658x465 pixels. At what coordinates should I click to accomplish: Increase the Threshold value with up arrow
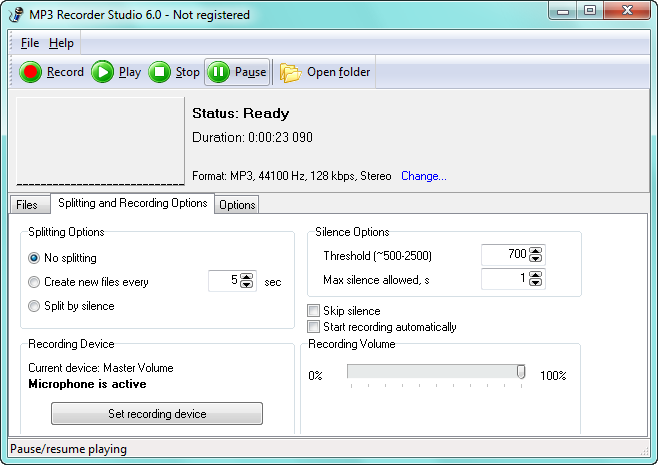[x=535, y=251]
